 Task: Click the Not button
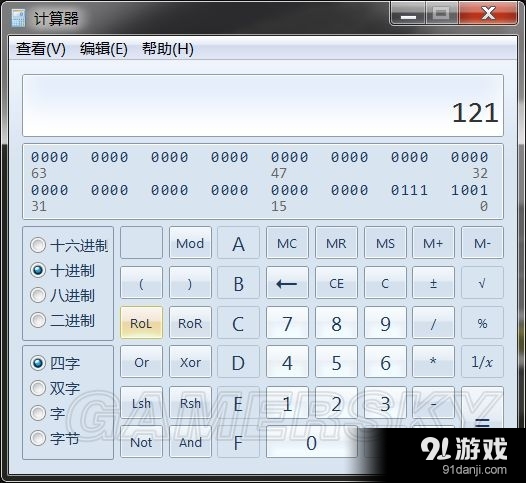[x=141, y=442]
